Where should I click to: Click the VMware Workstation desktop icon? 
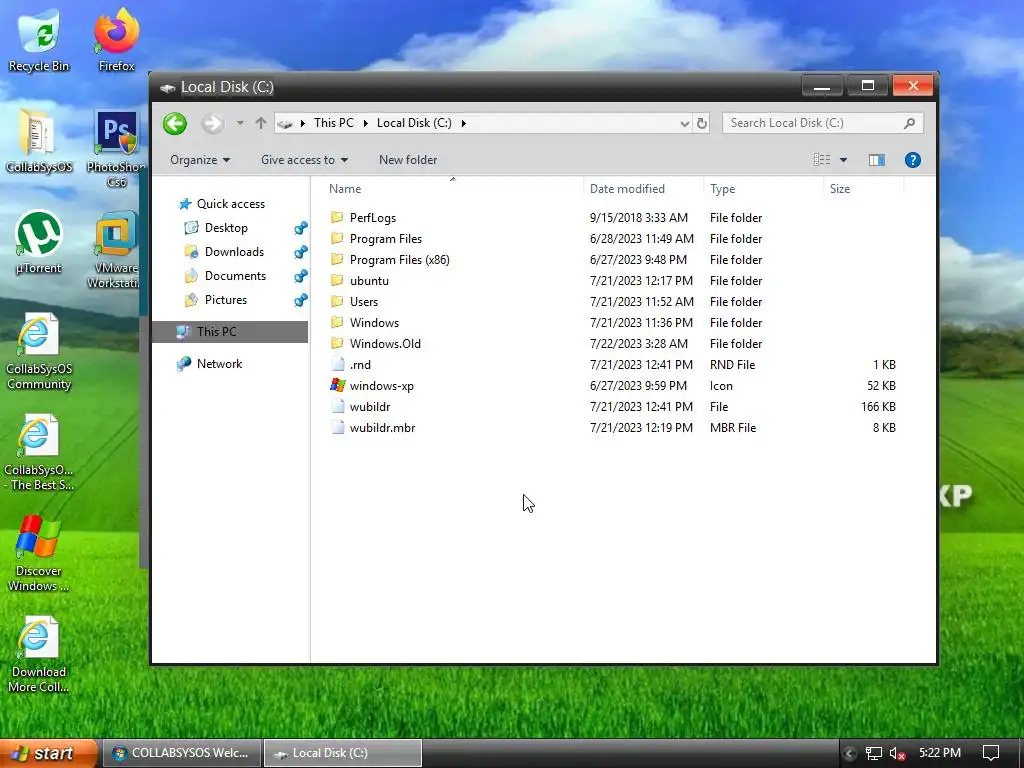point(115,250)
